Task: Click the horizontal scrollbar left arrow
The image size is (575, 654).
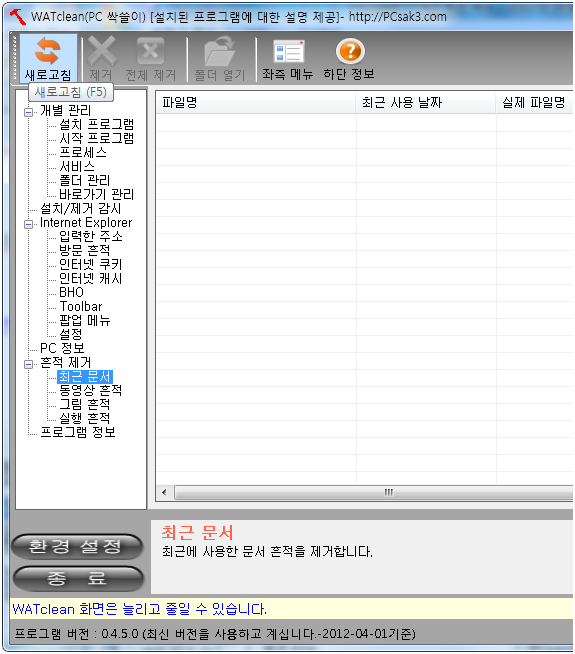Action: pos(164,493)
